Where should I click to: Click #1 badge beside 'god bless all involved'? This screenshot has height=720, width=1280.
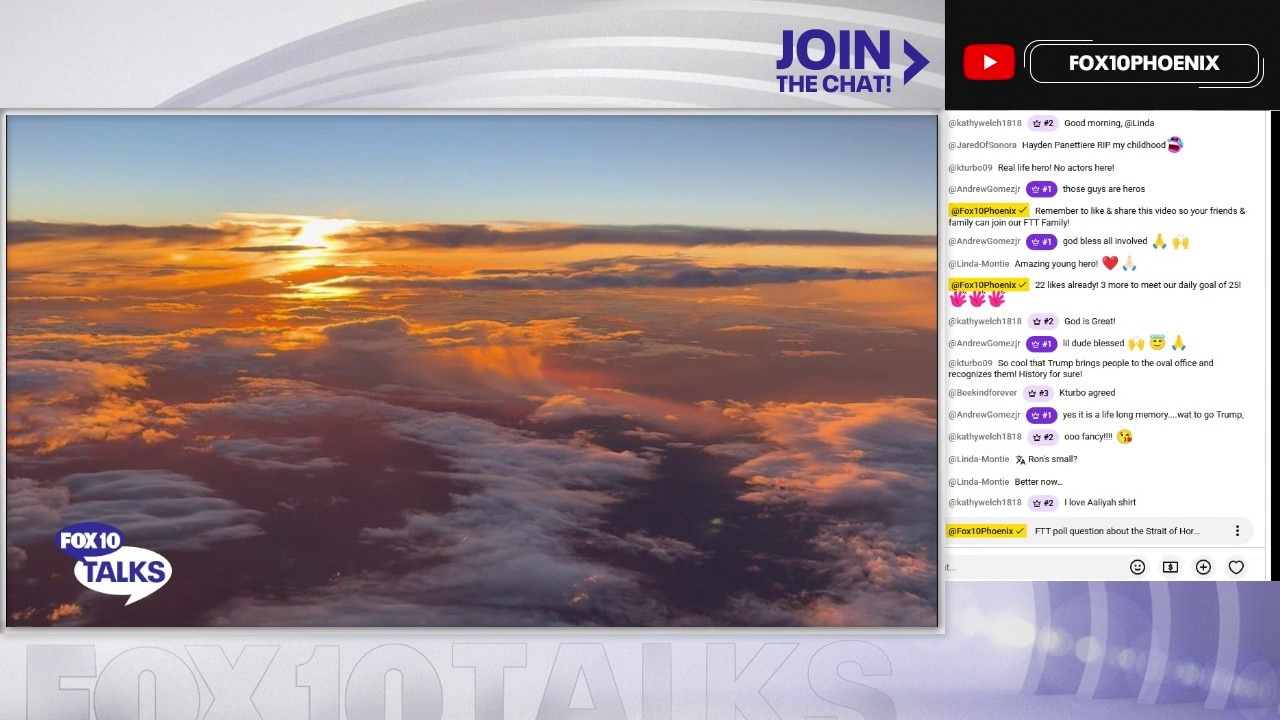pos(1041,241)
